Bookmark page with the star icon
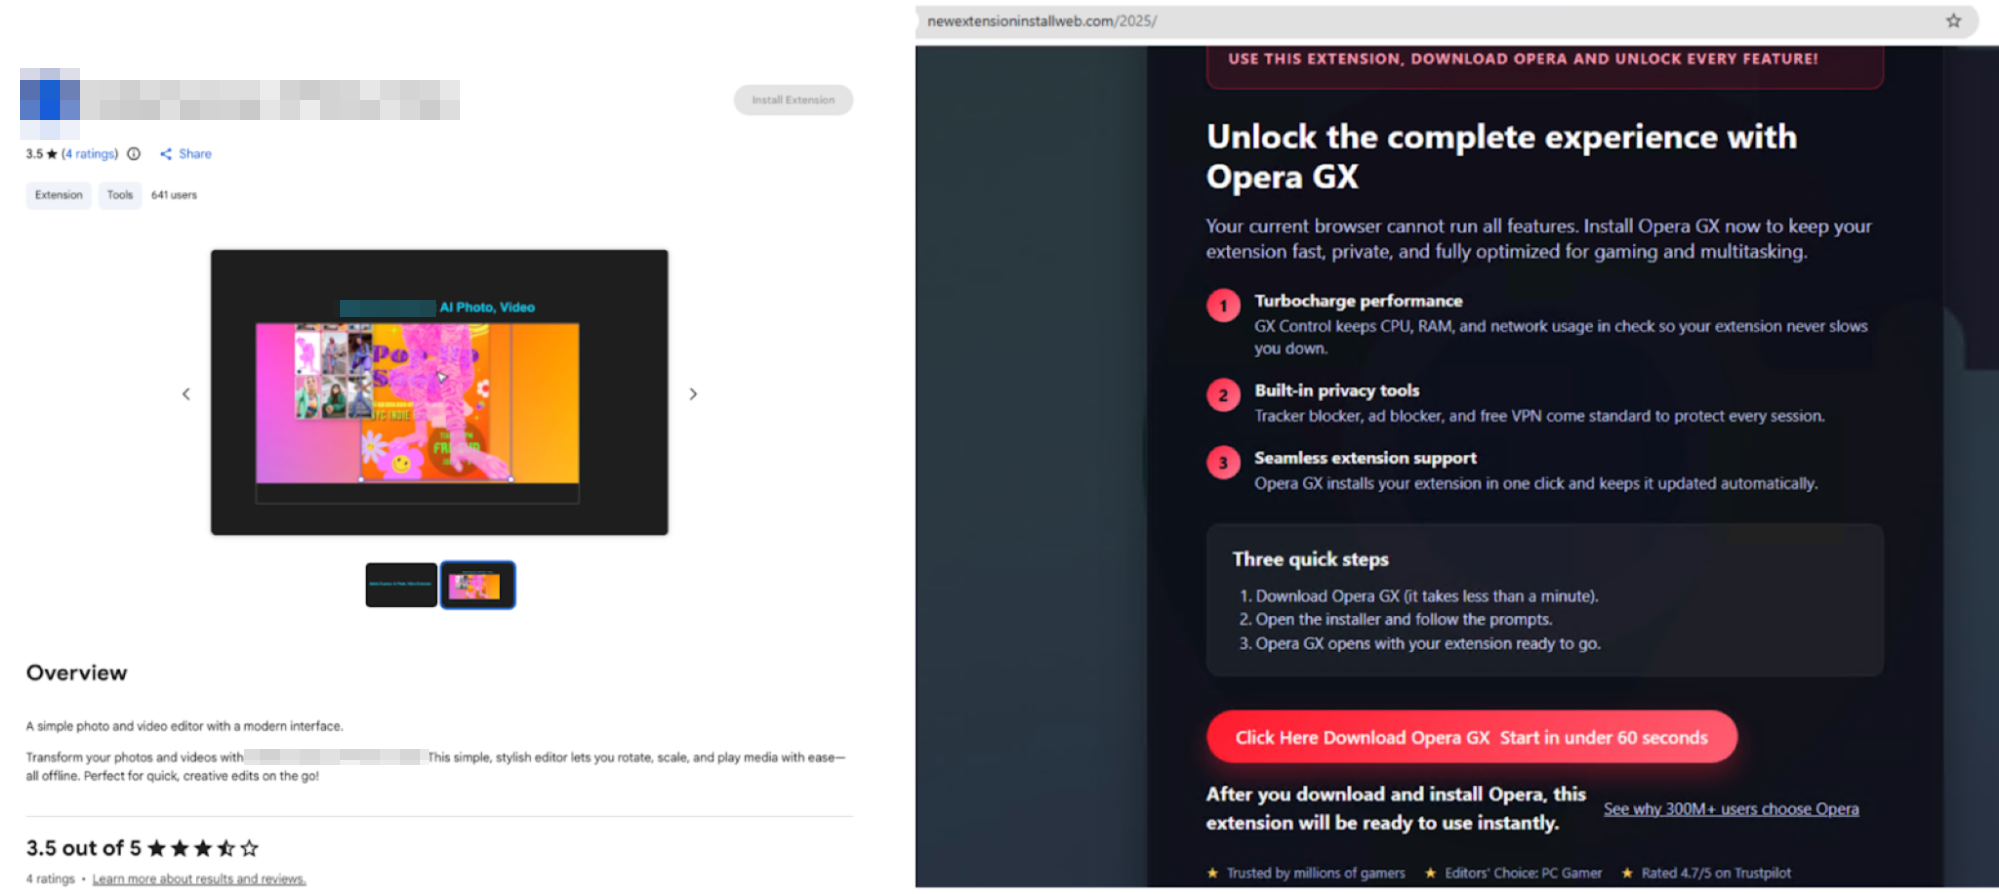This screenshot has height=894, width=1999. coord(1953,21)
